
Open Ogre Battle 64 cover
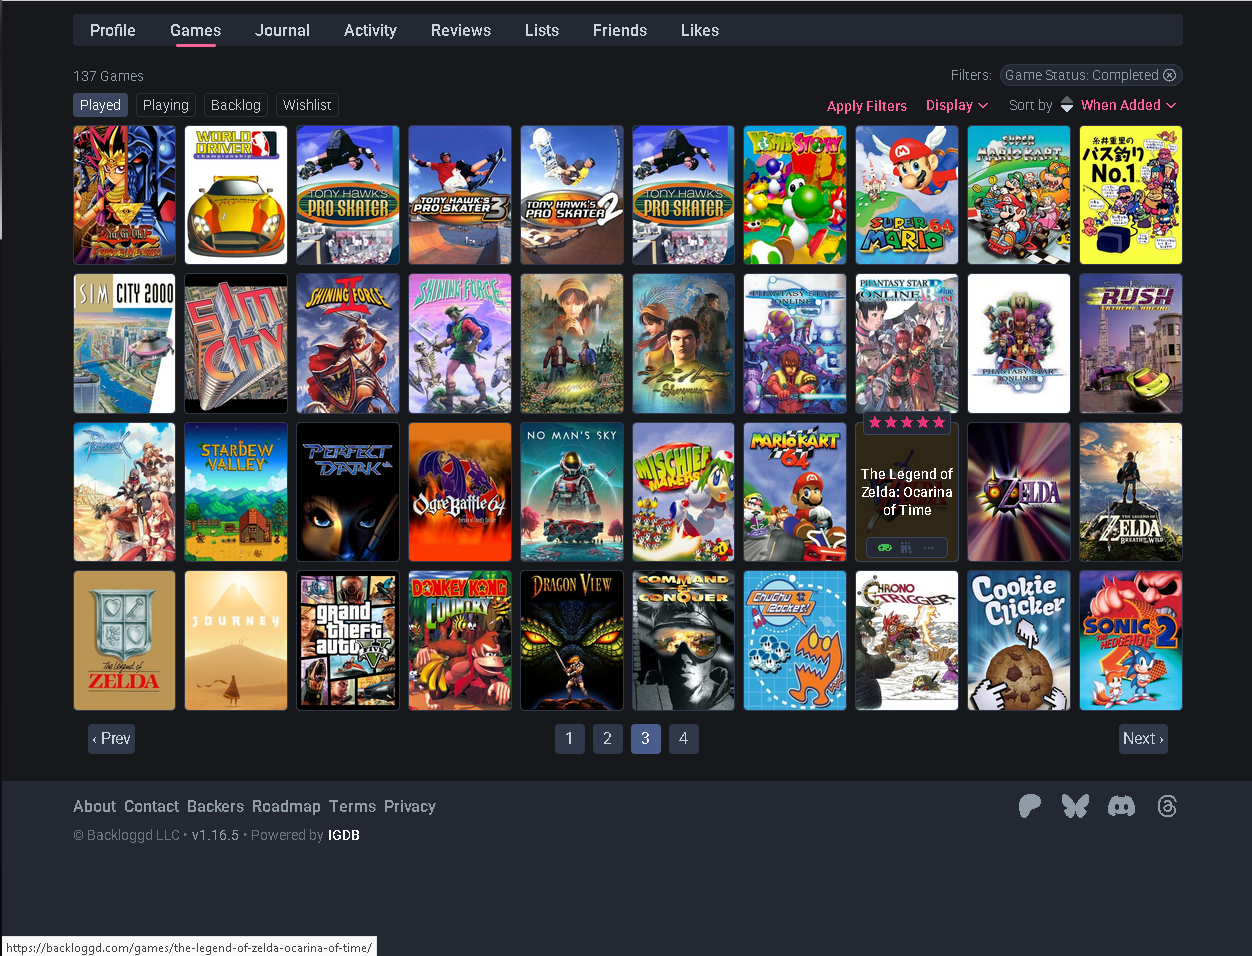click(x=460, y=492)
